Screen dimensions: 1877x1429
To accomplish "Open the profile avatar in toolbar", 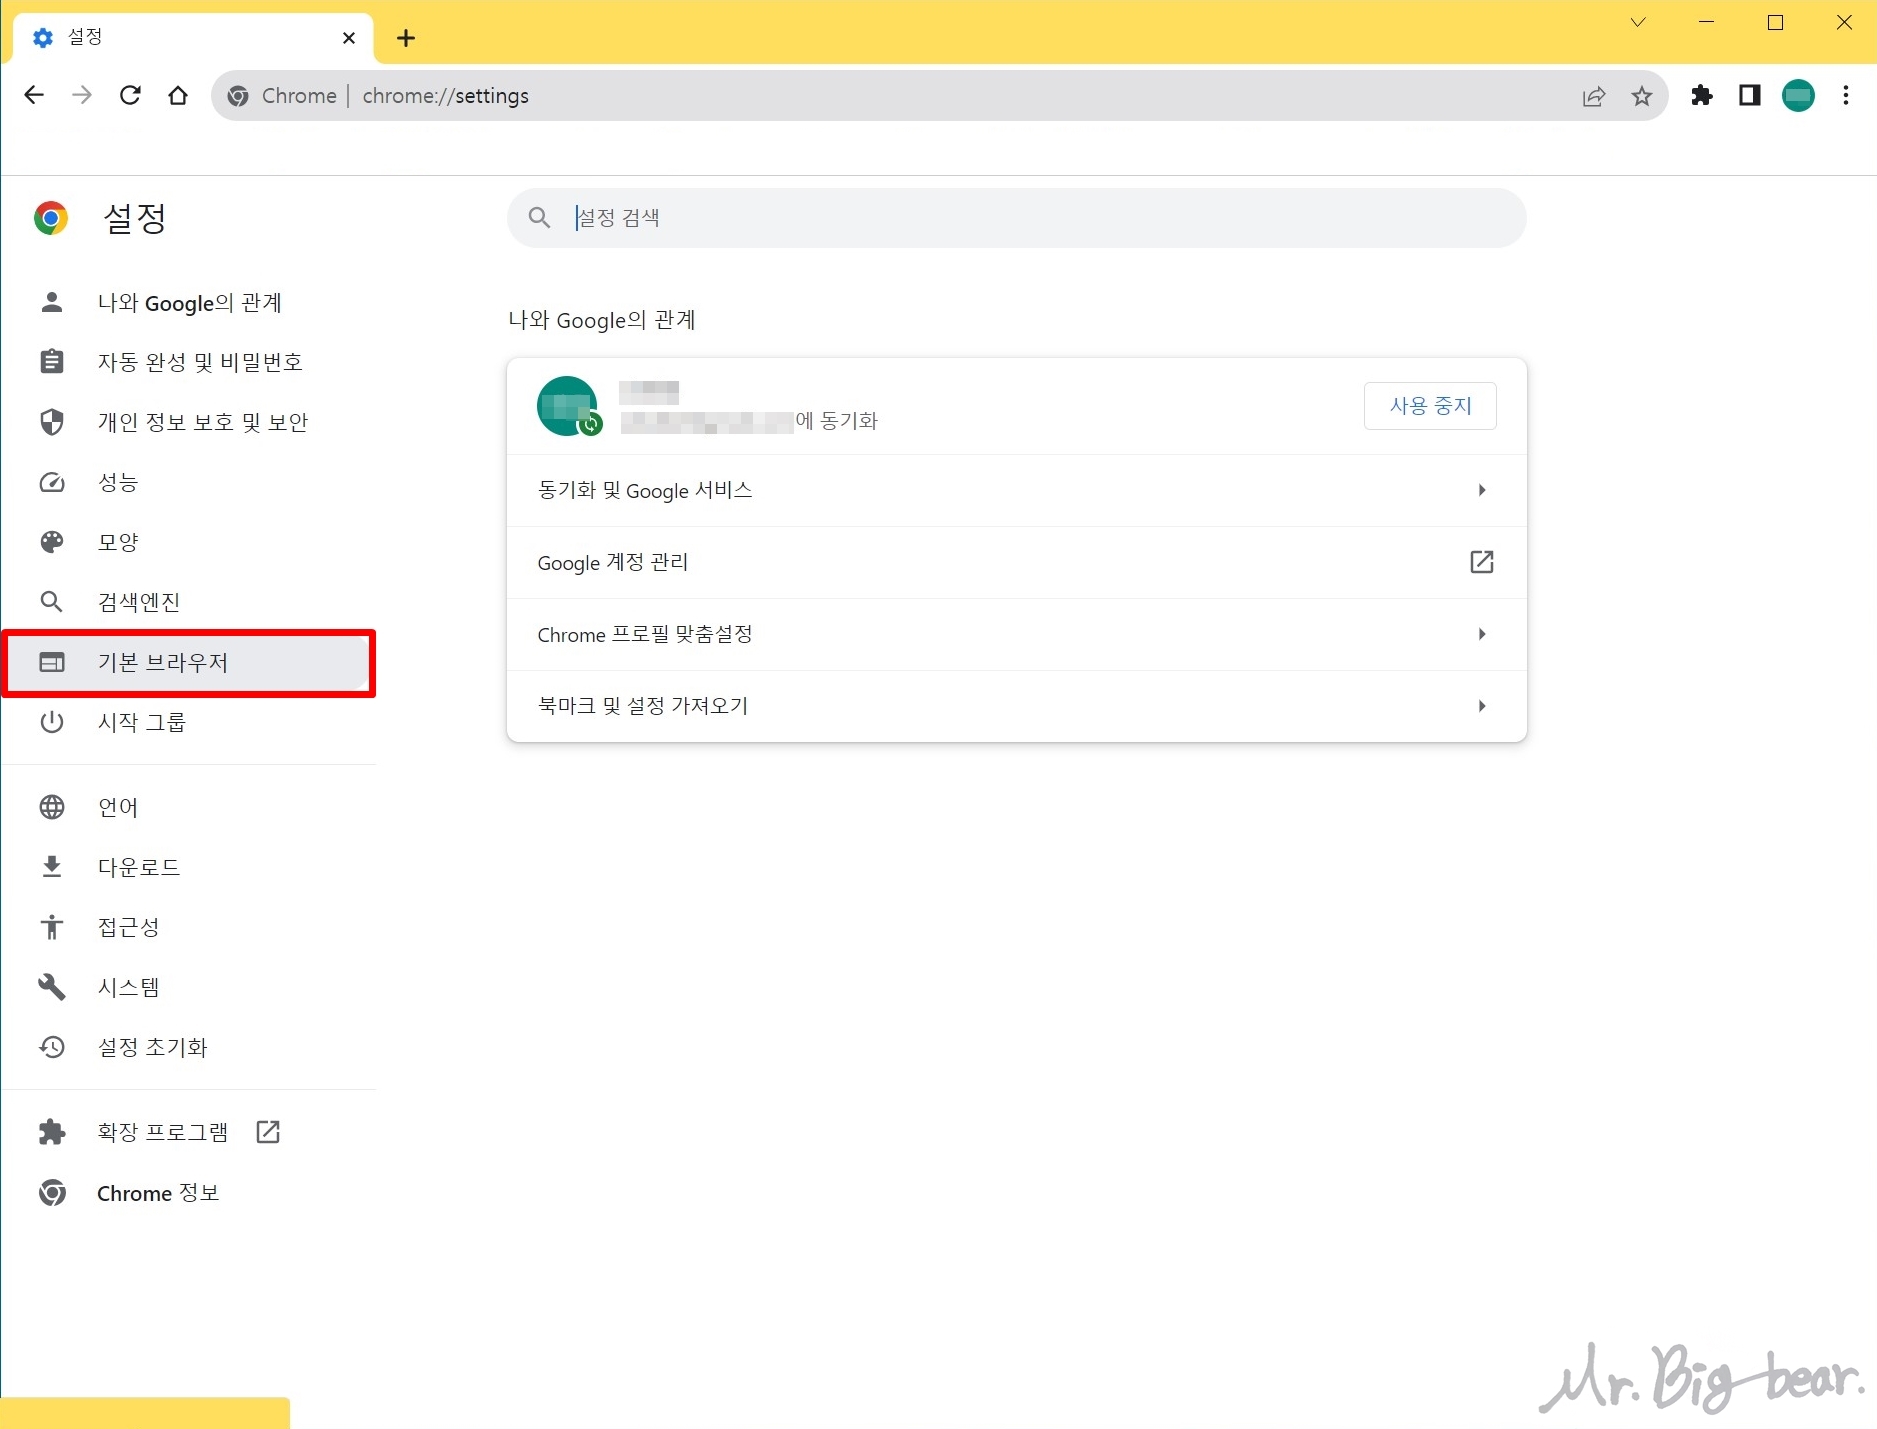I will tap(1798, 95).
